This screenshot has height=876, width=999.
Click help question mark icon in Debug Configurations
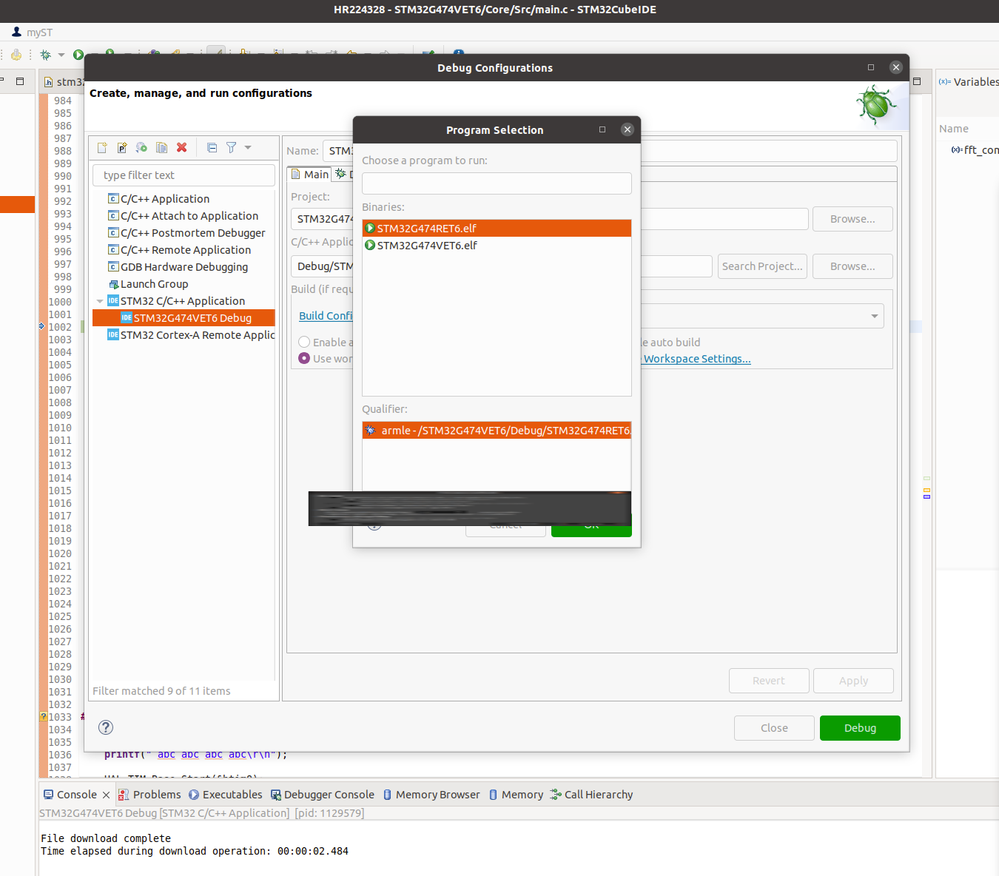coord(106,728)
